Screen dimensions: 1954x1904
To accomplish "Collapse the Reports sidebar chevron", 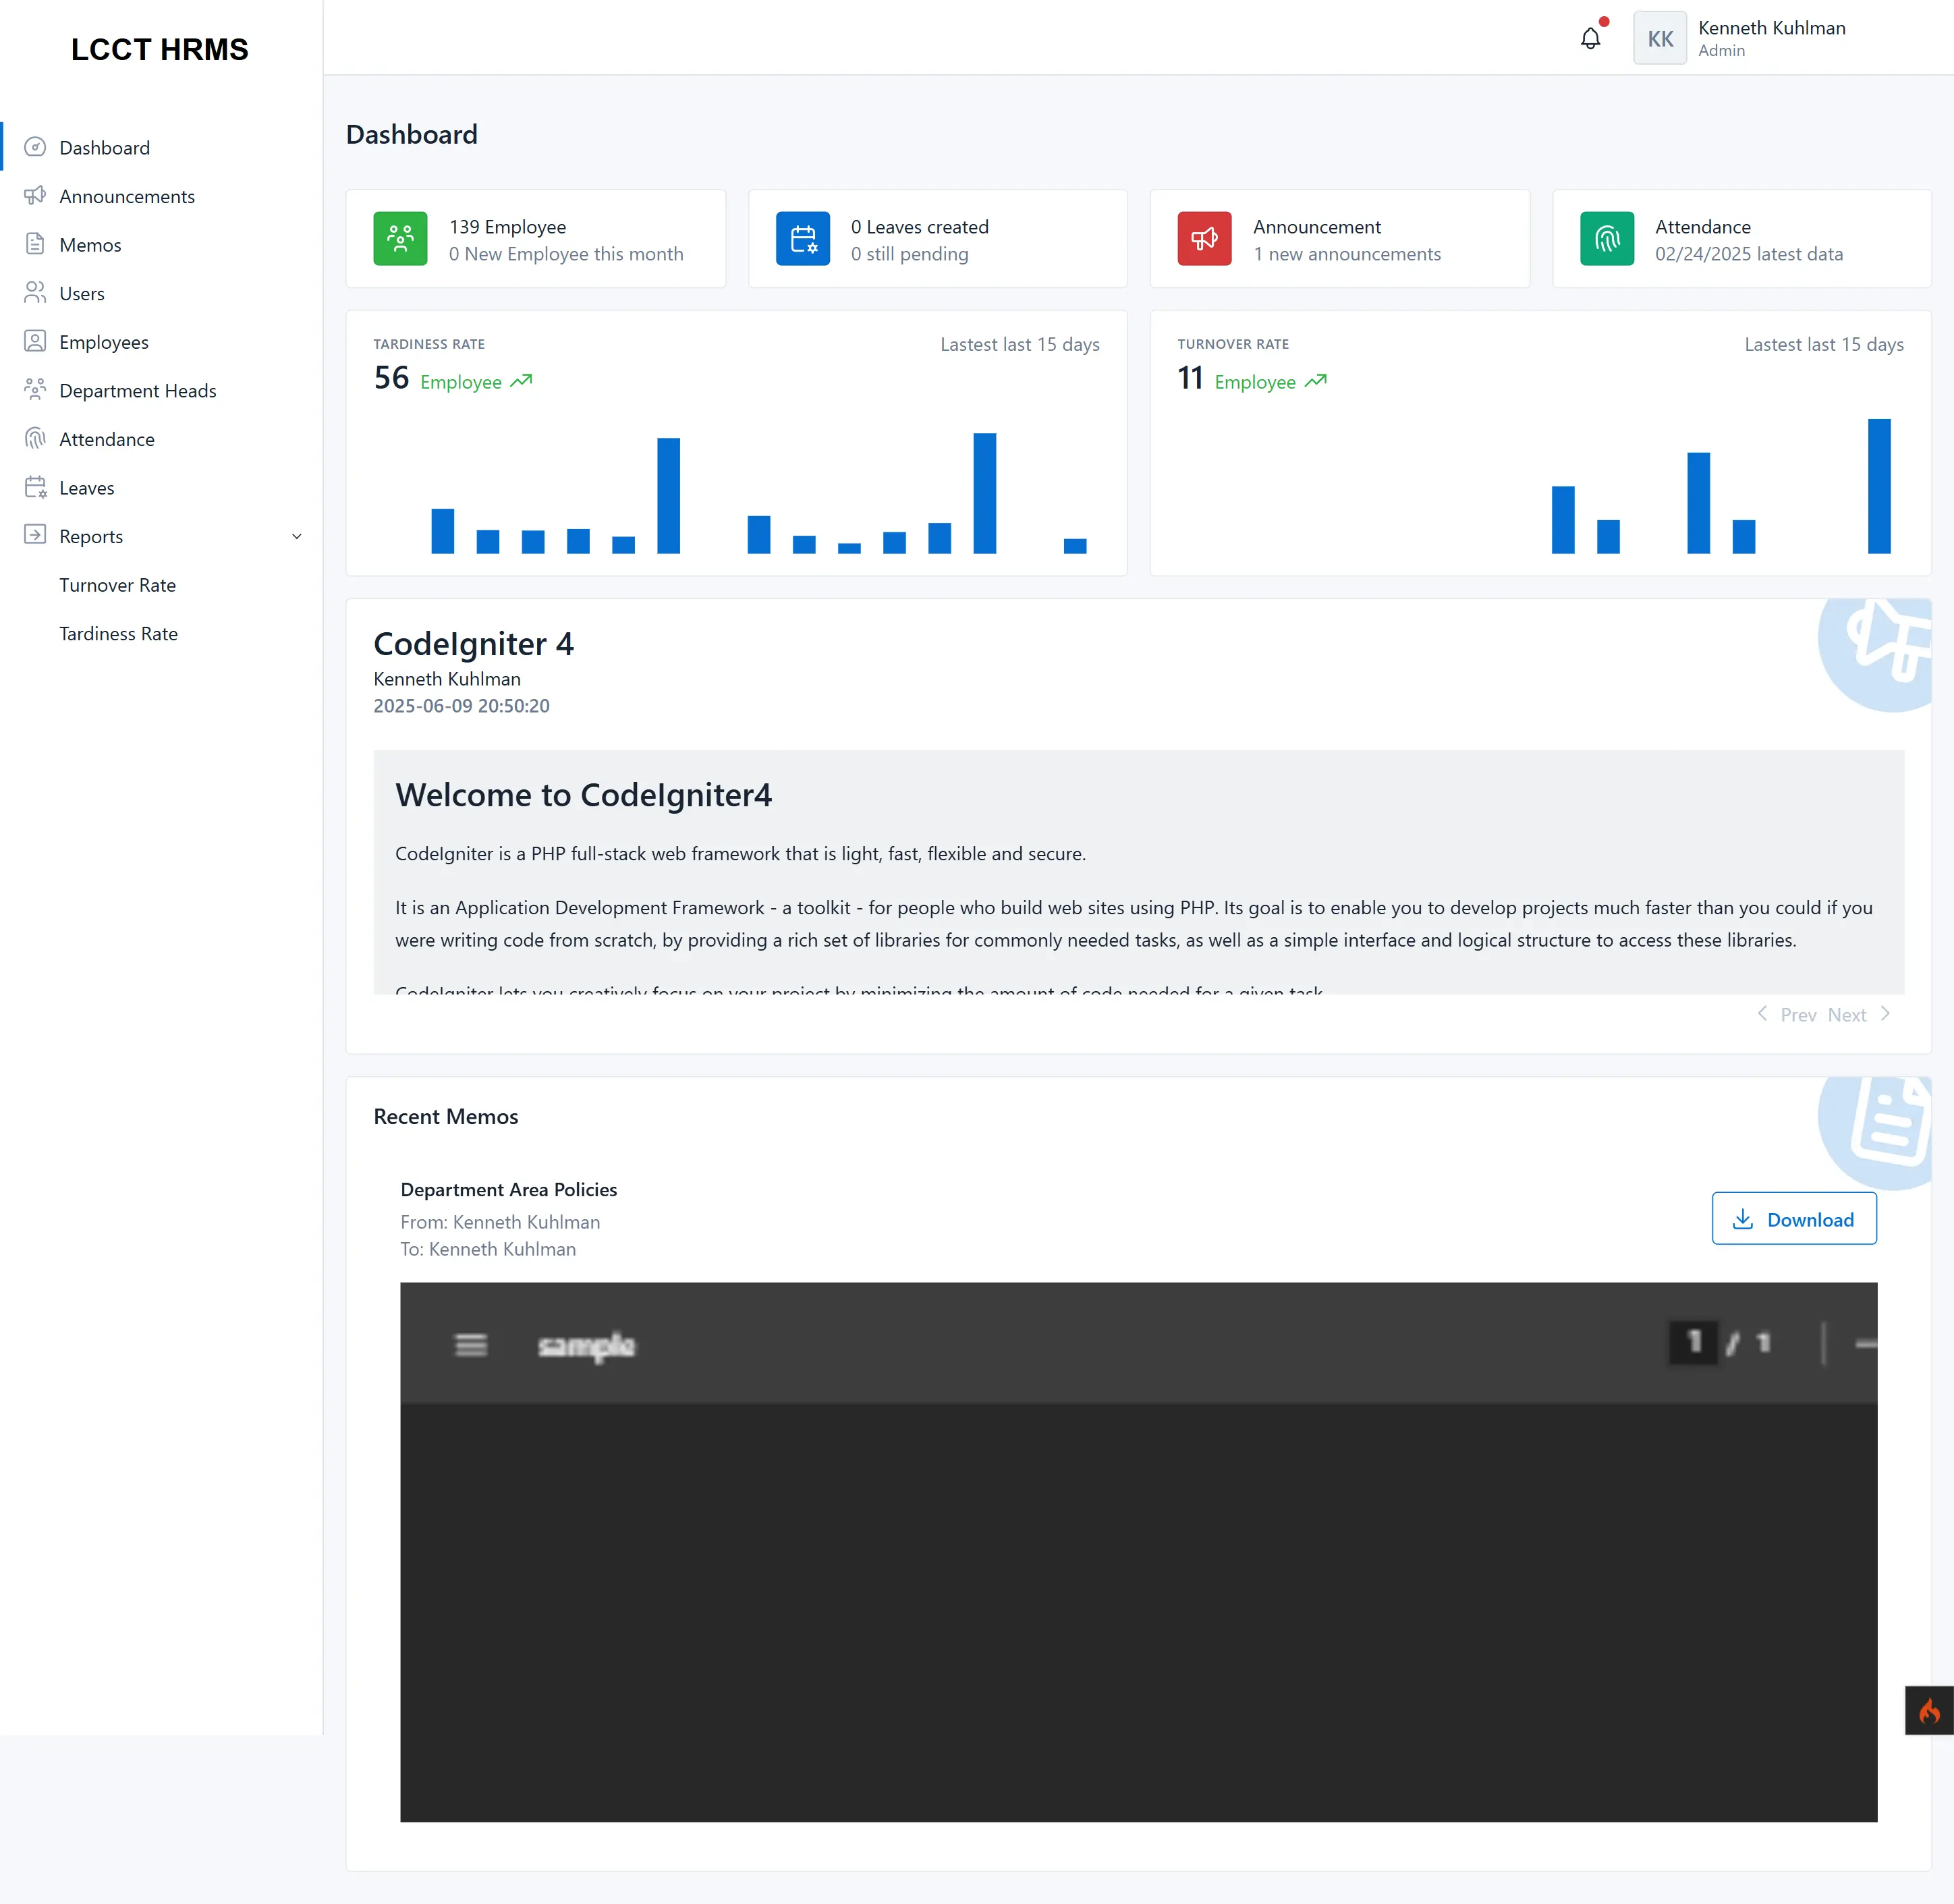I will (x=296, y=537).
